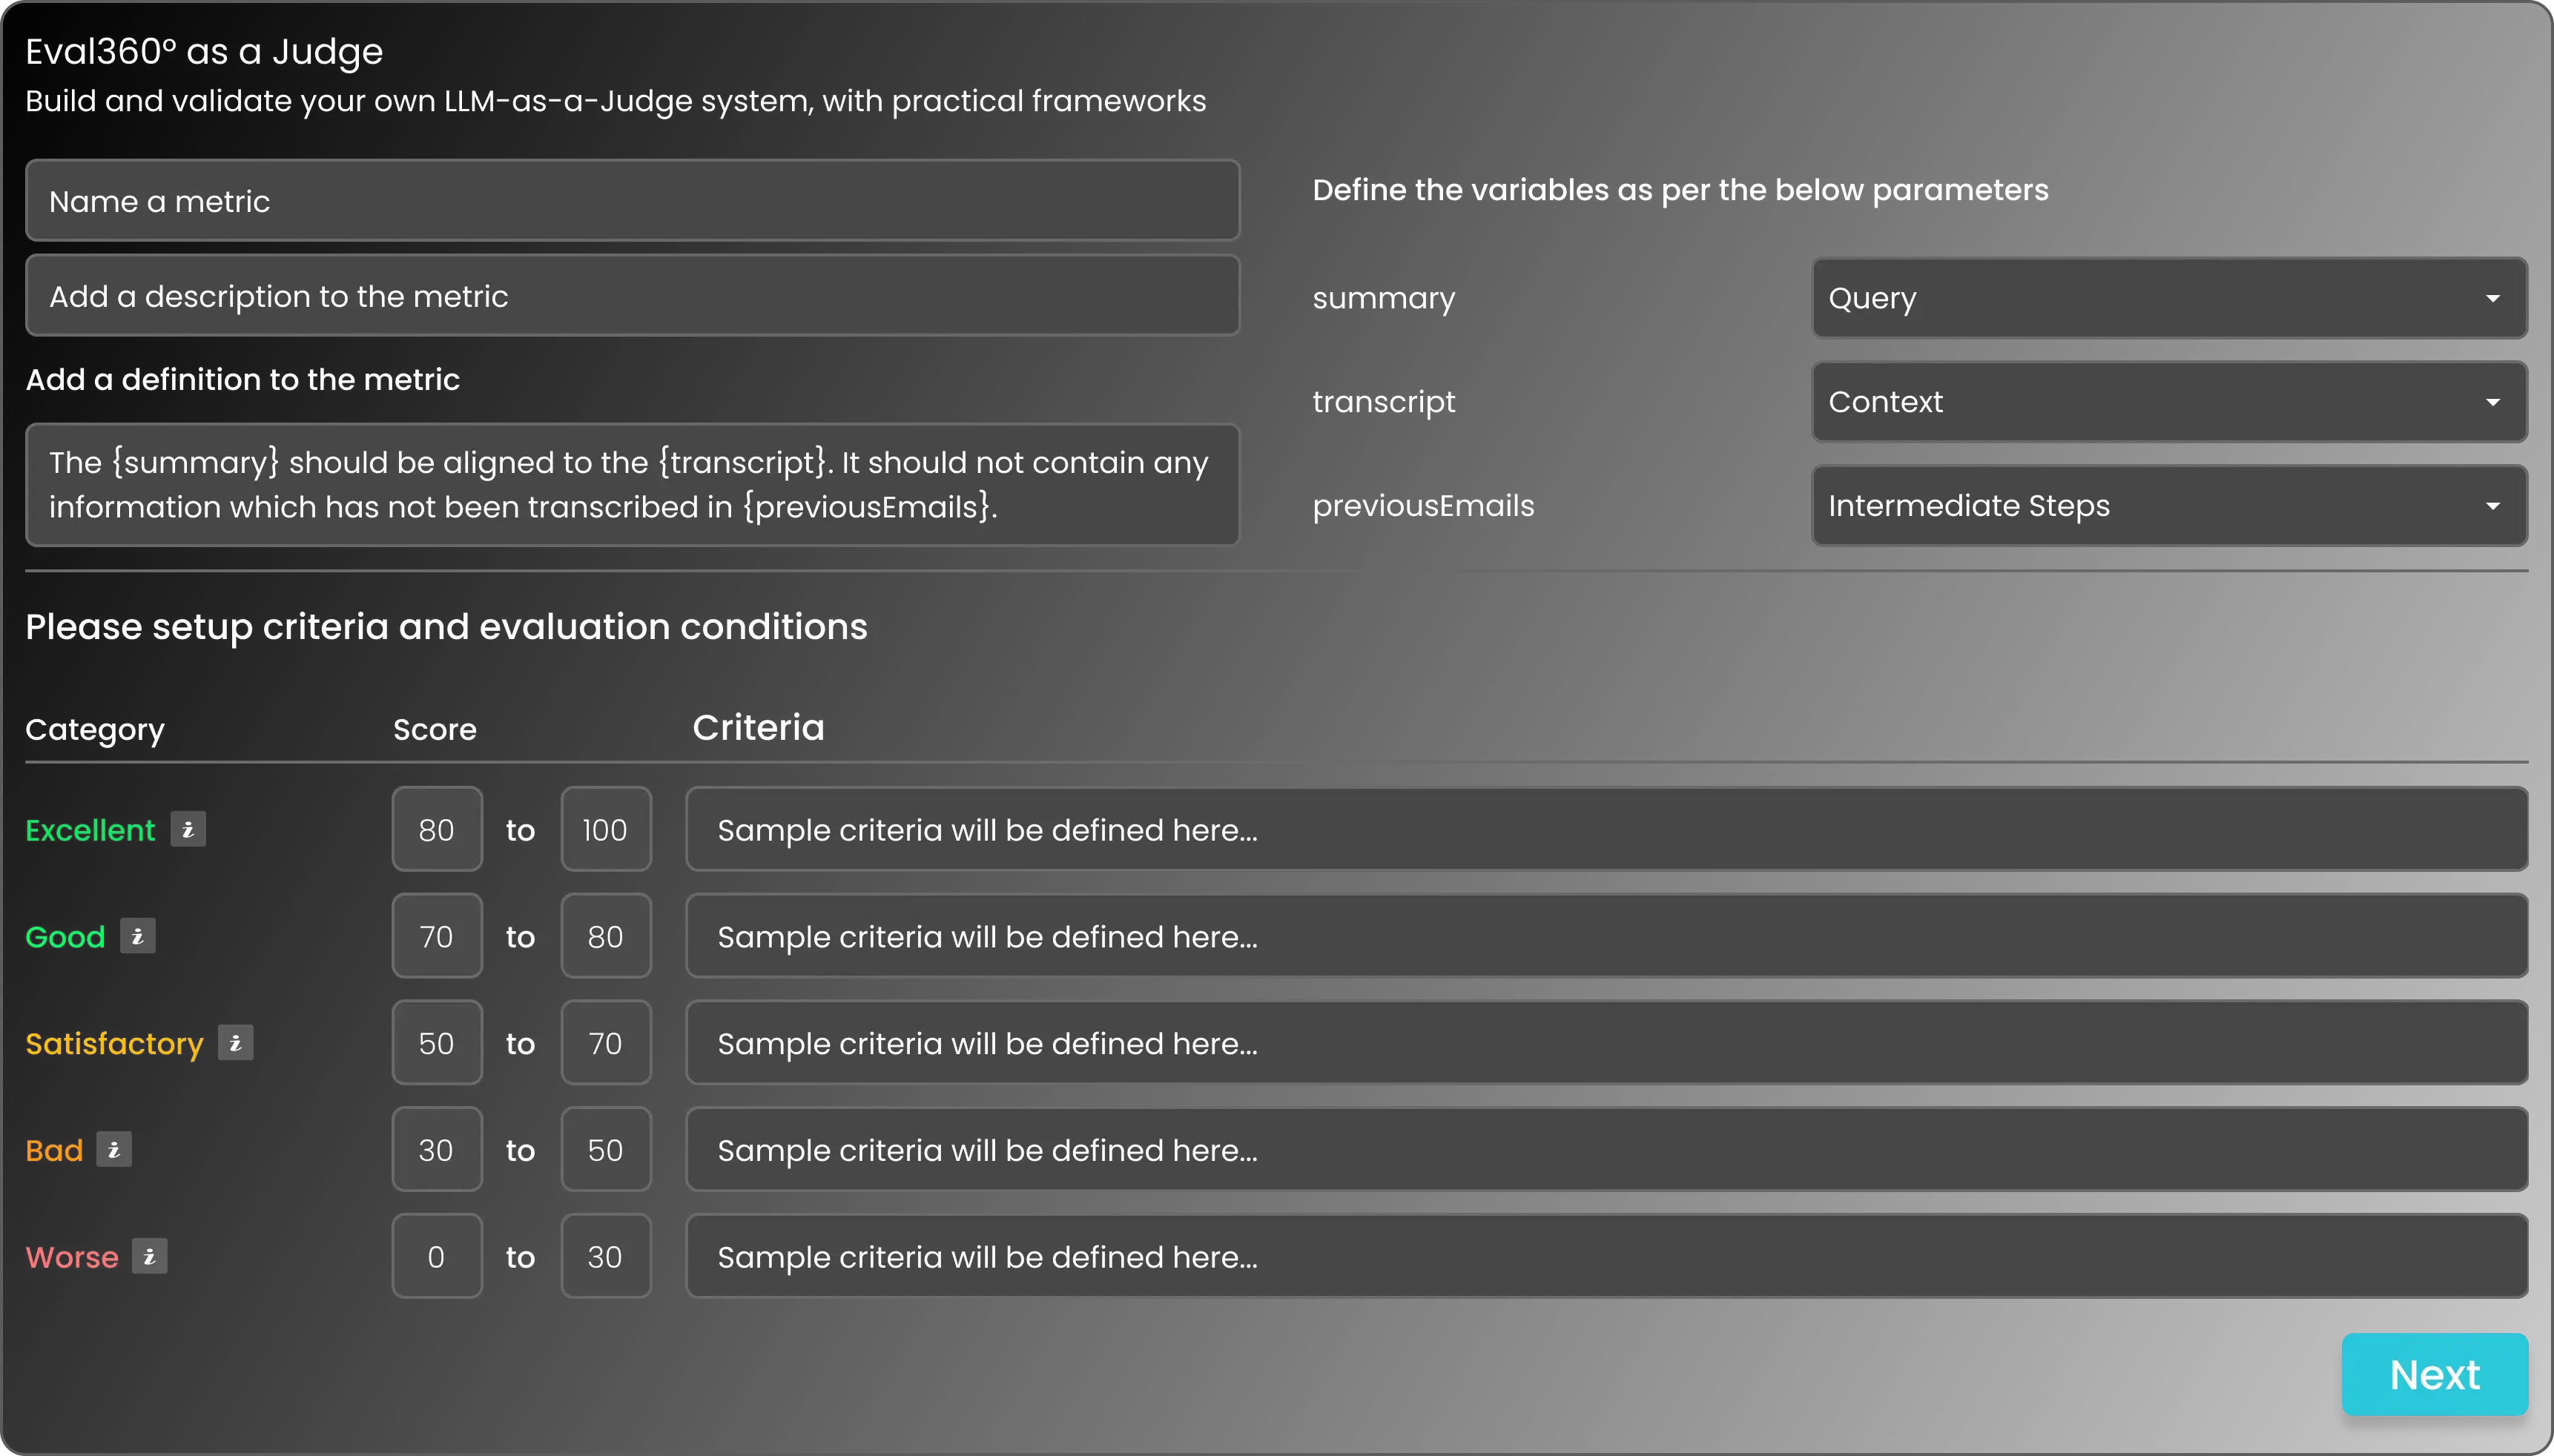This screenshot has height=1456, width=2554.
Task: Click the Worse row criteria field
Action: coord(1600,1256)
